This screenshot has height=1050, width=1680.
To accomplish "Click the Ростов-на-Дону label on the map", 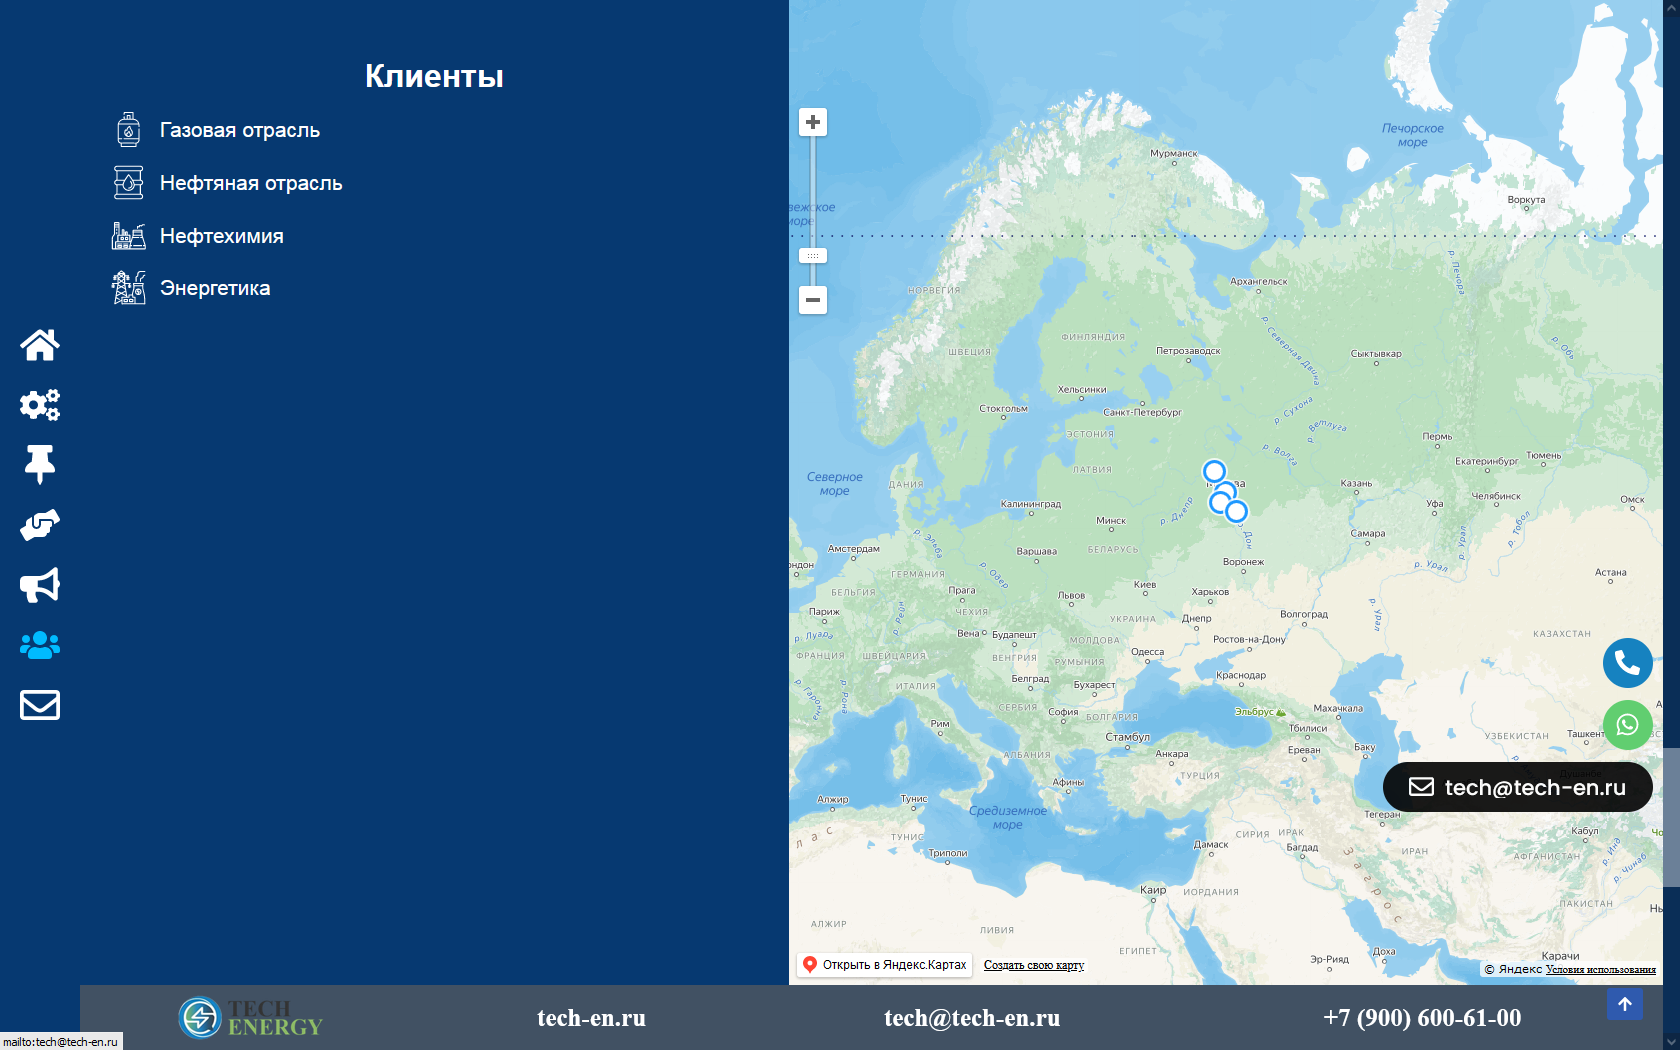I will click(x=1249, y=639).
